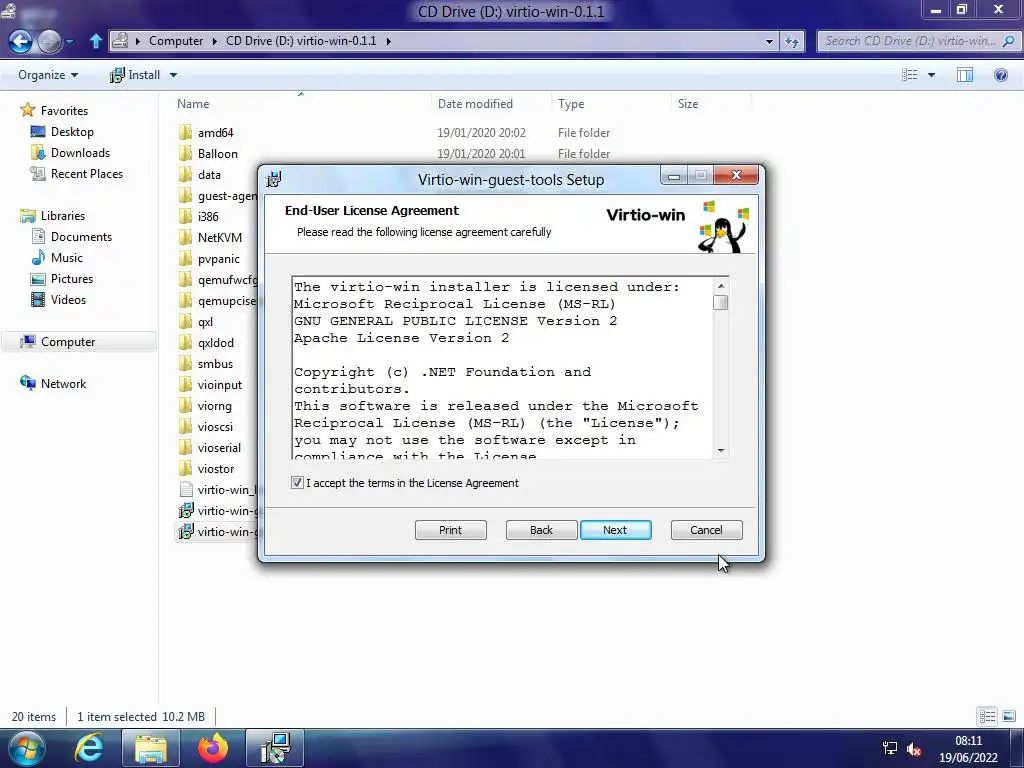The image size is (1024, 768).
Task: Switch to details view in status bar
Action: (x=987, y=716)
